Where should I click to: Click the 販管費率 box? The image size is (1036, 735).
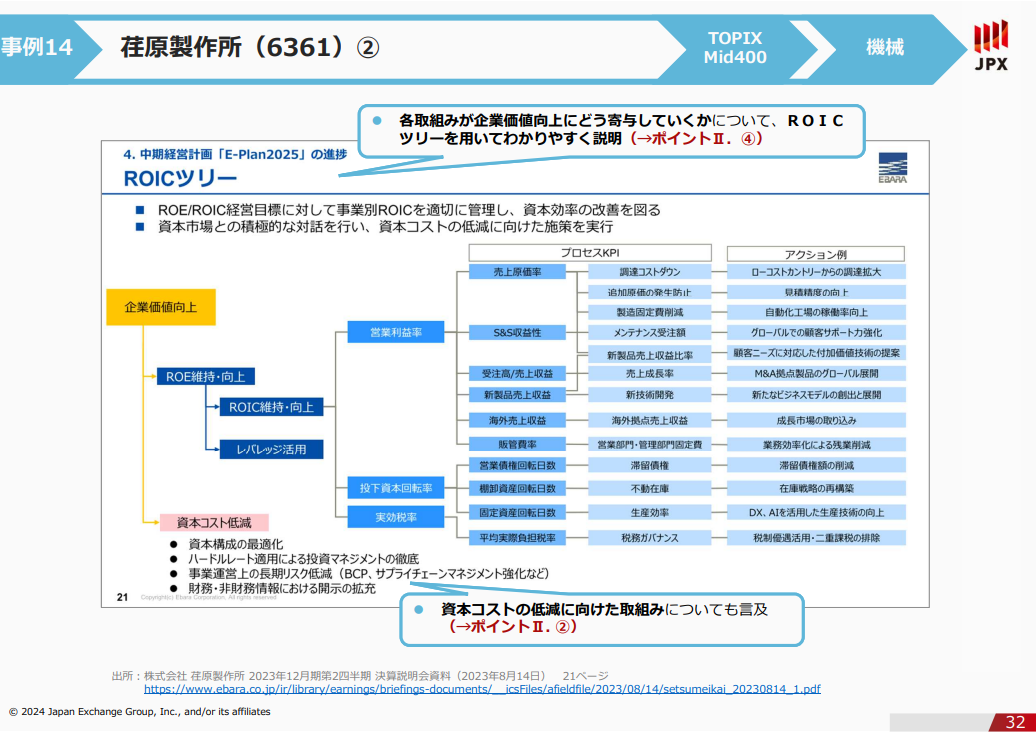(x=517, y=444)
